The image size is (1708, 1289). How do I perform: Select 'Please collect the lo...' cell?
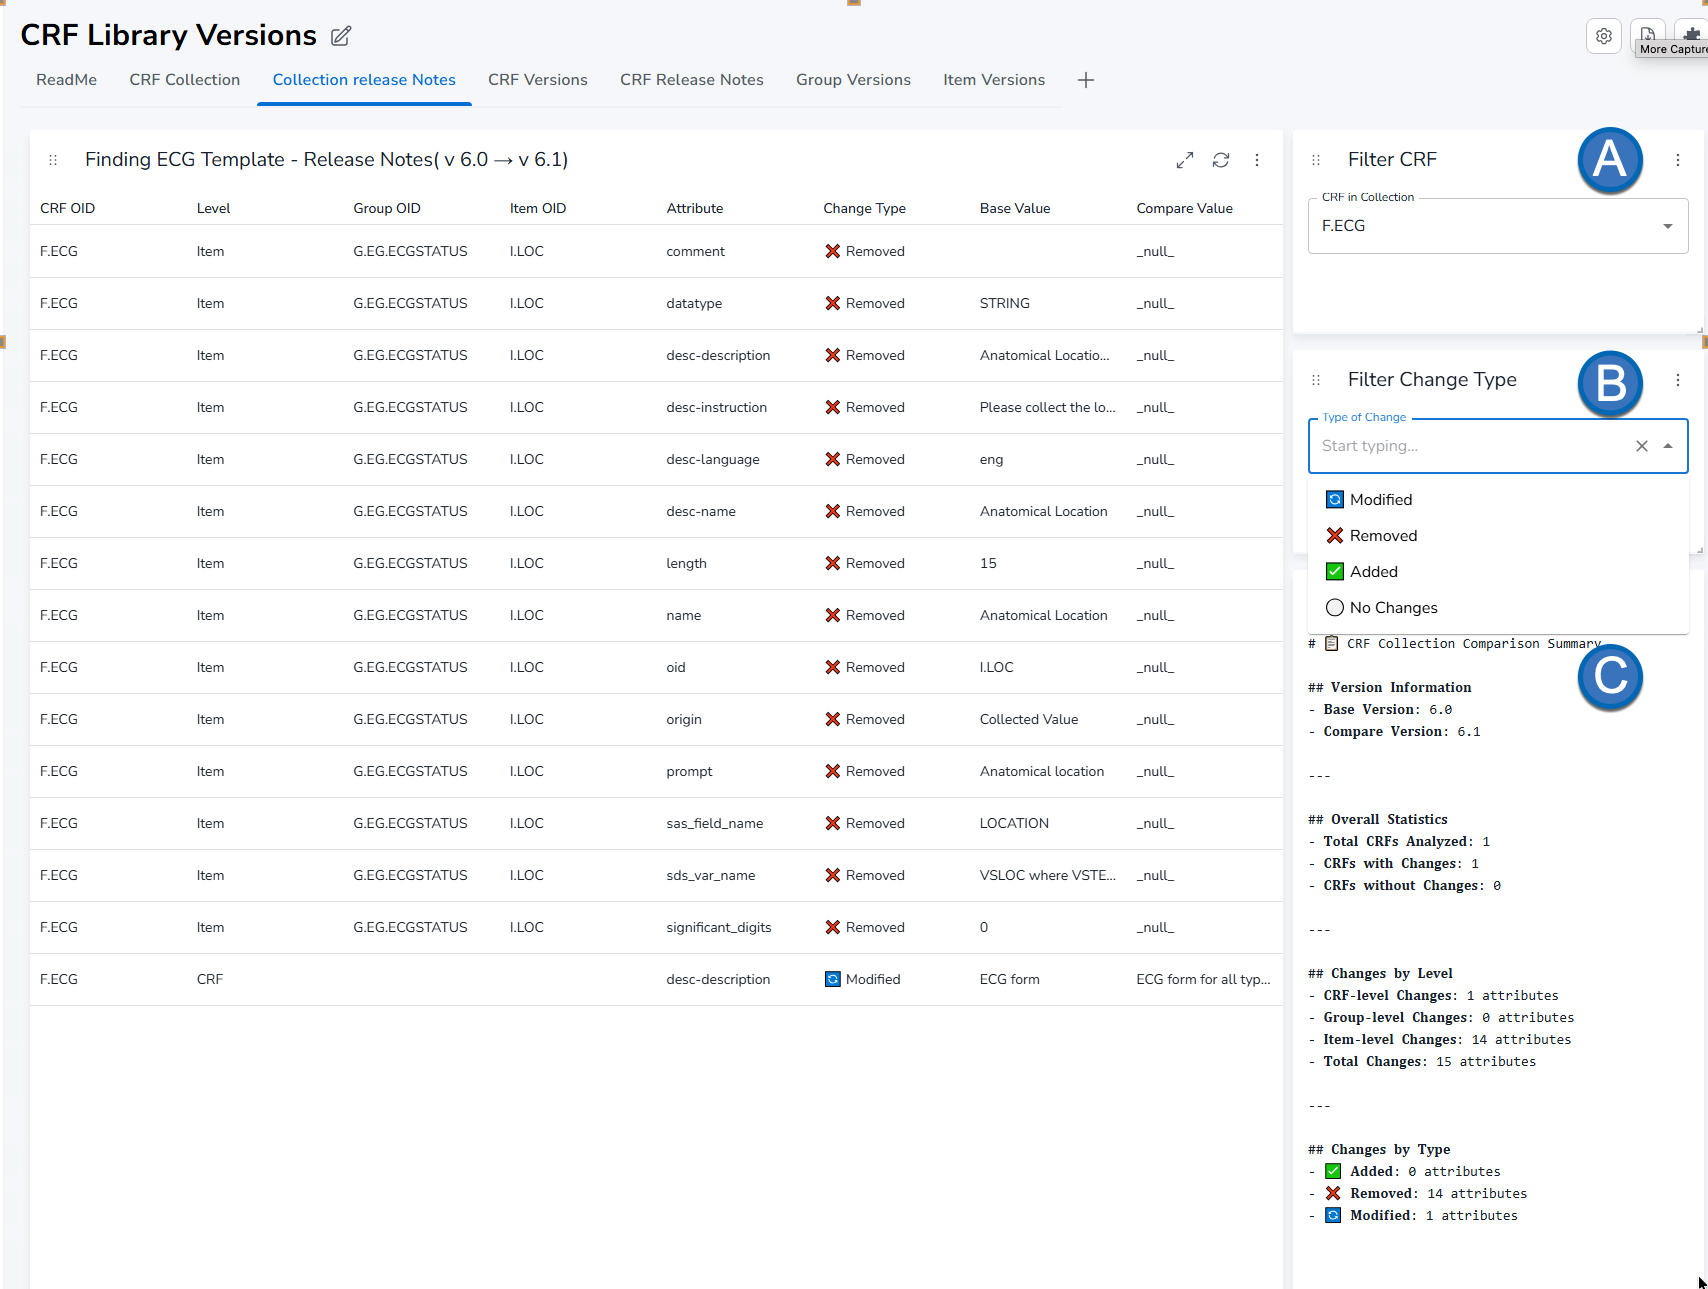[x=1047, y=408]
